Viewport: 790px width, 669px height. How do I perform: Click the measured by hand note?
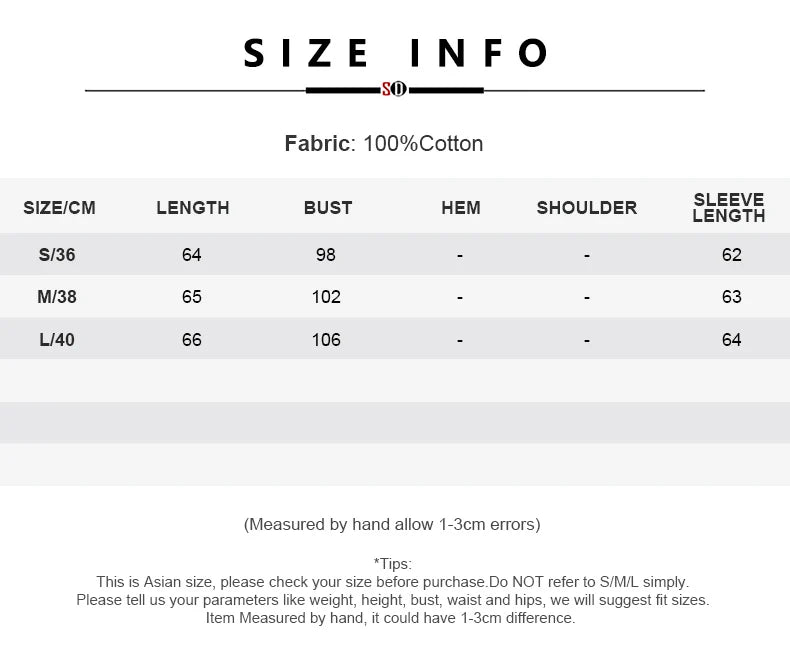[392, 524]
